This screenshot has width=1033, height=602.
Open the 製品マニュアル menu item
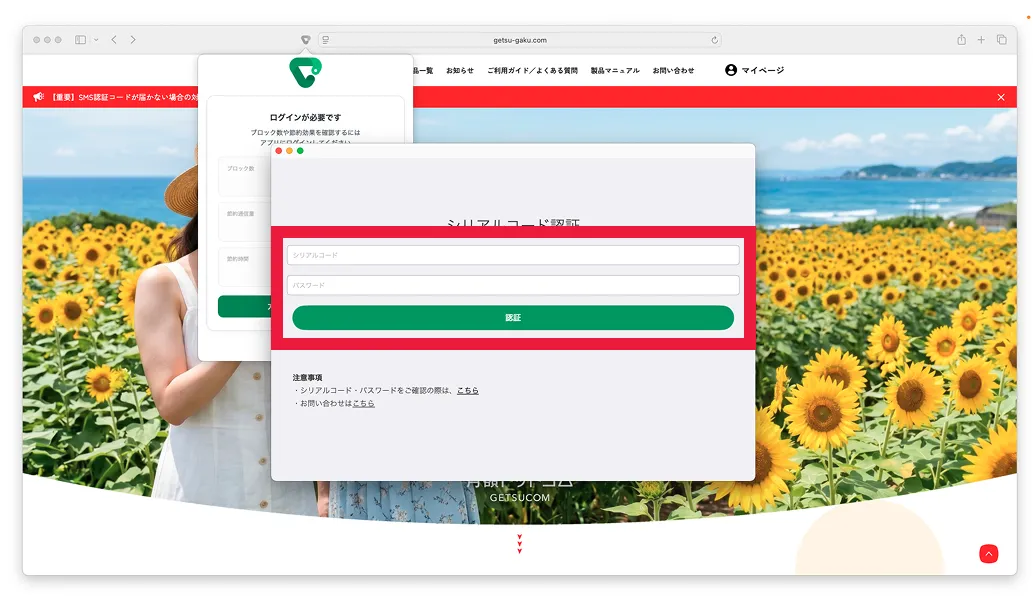click(615, 70)
